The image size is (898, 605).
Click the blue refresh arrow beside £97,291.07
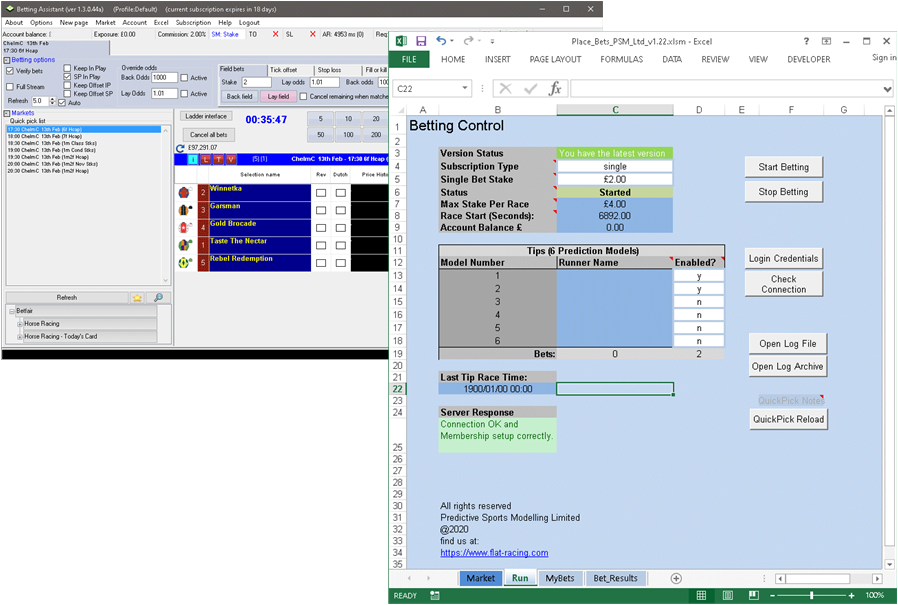coord(180,148)
